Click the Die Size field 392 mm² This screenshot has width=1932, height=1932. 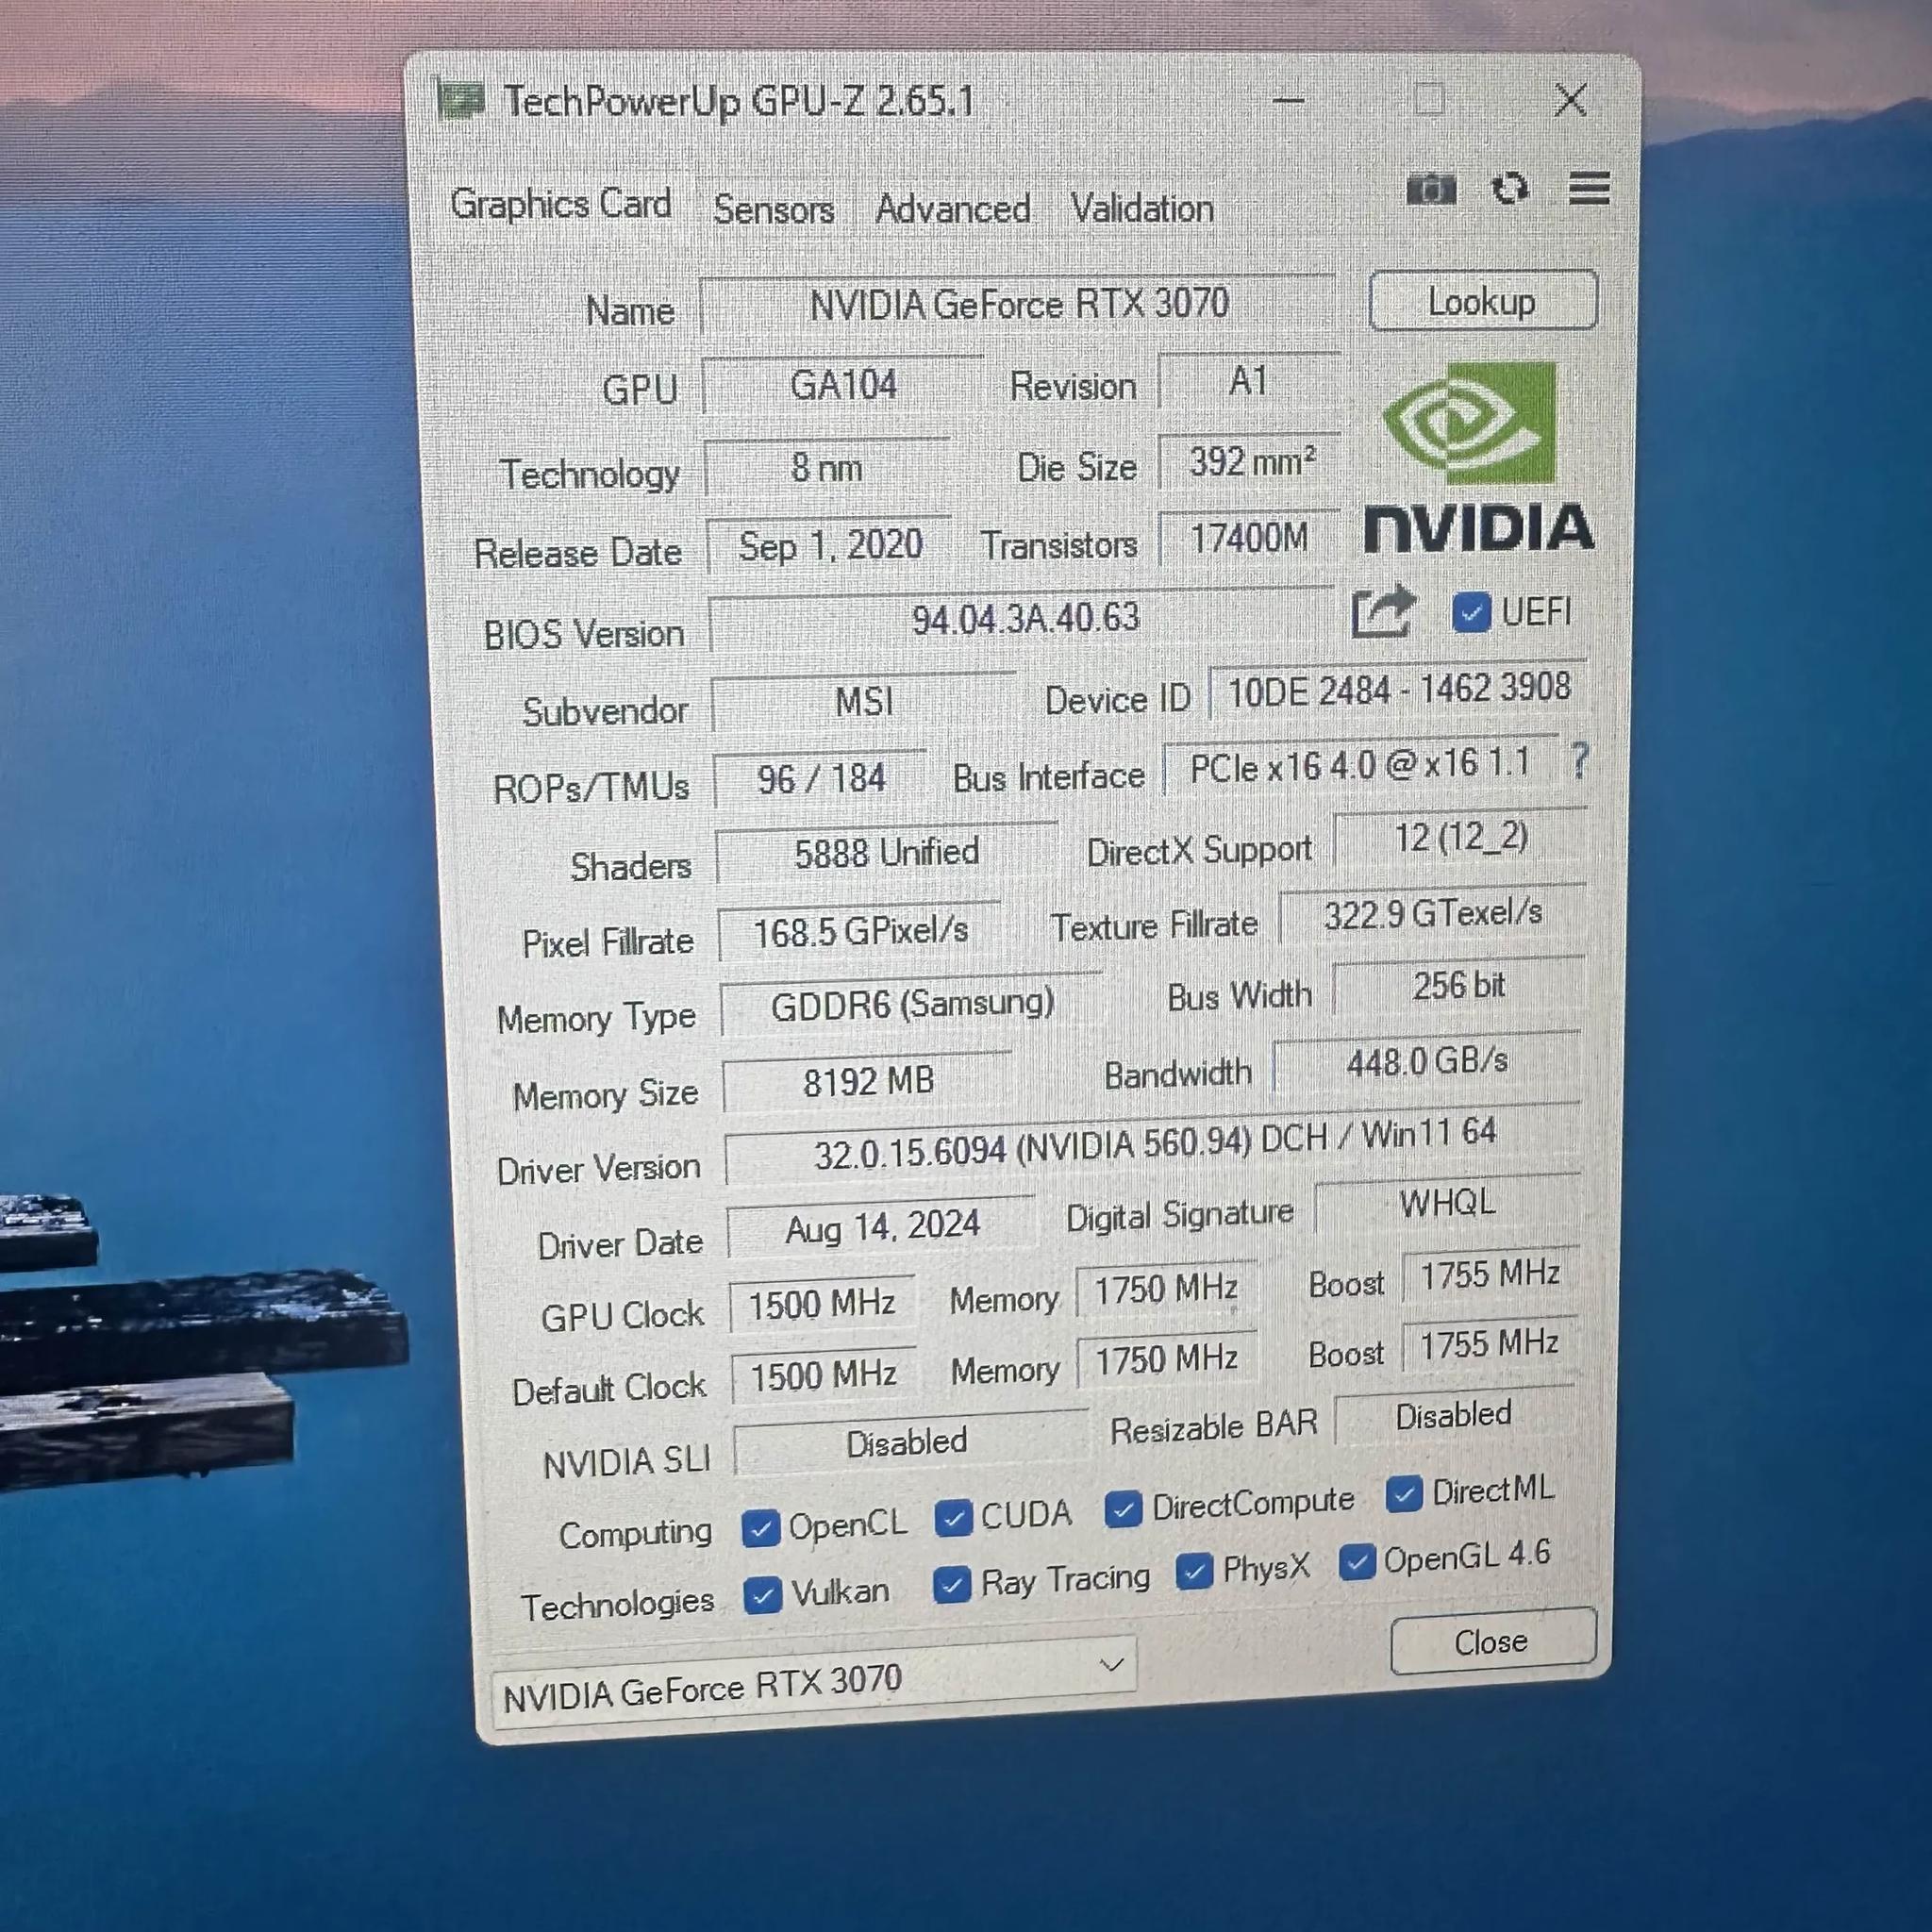click(x=1249, y=462)
